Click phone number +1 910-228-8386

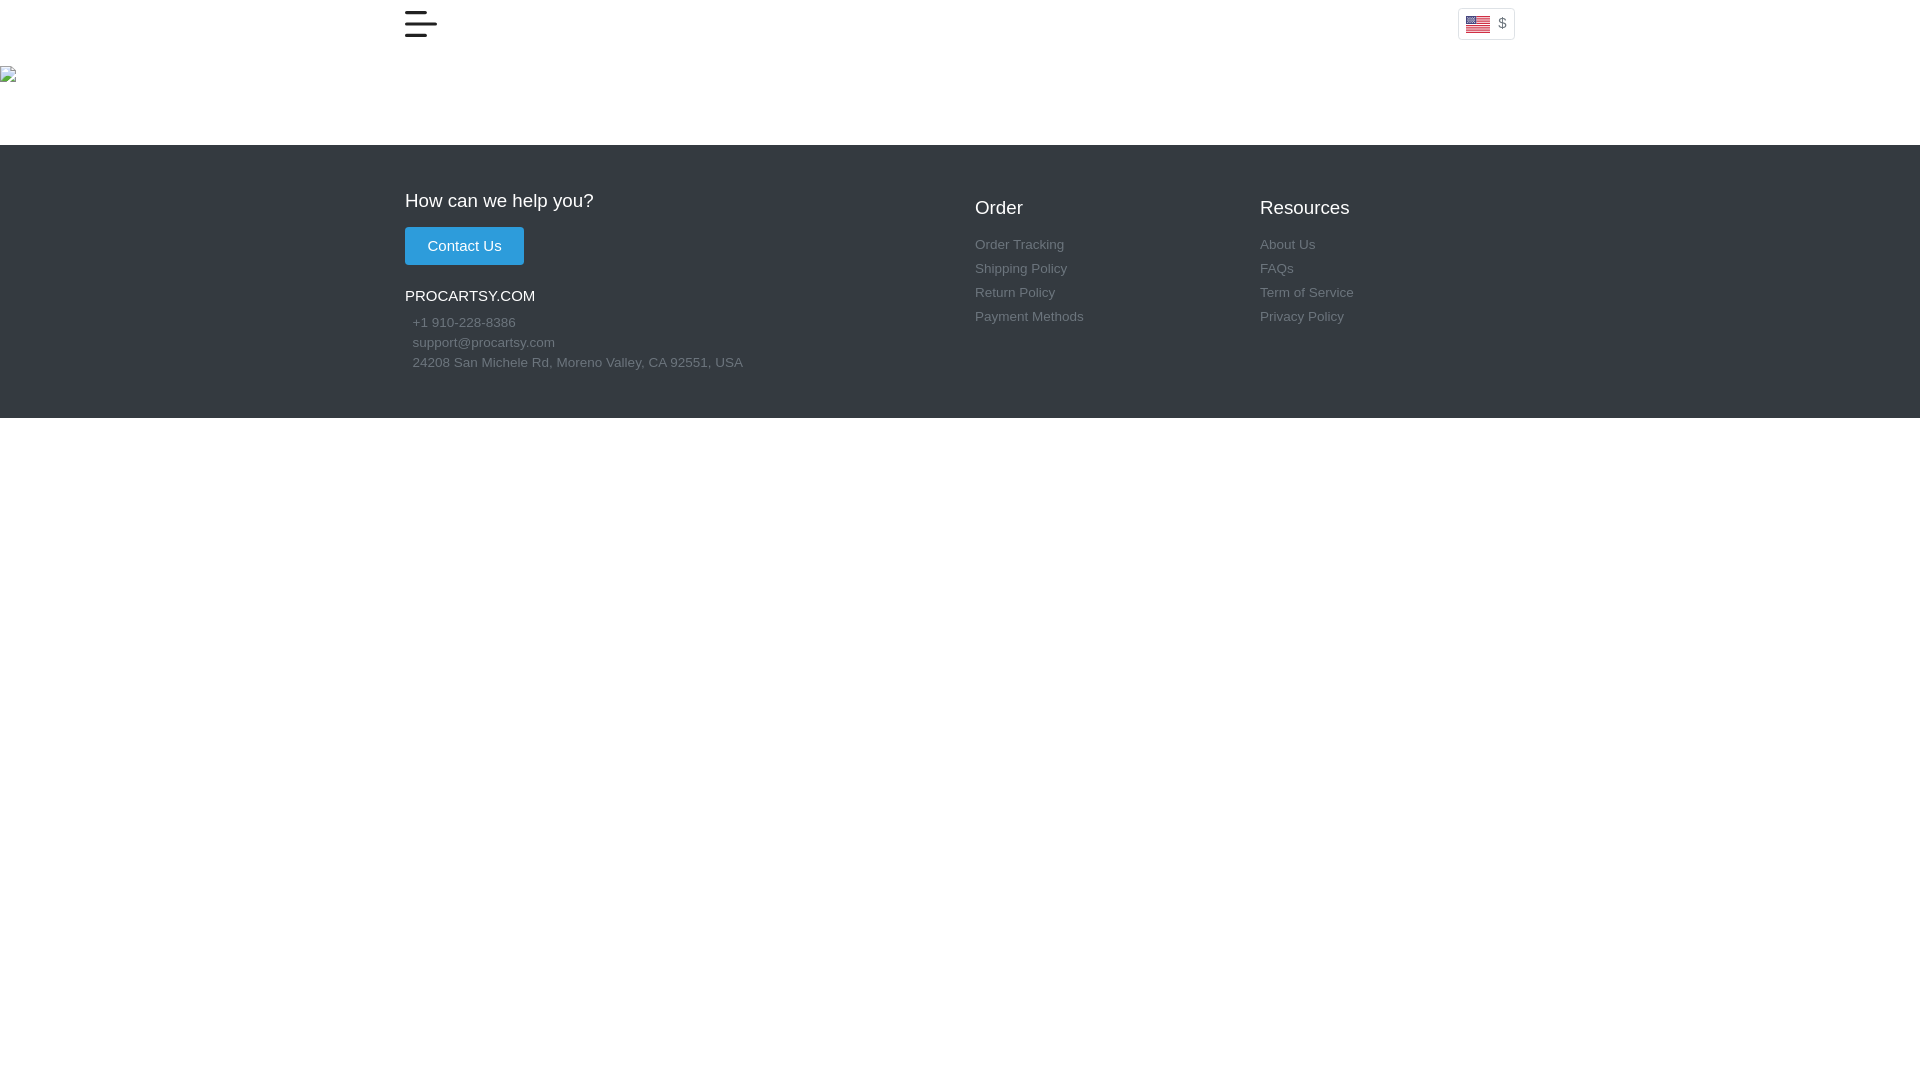(x=464, y=323)
